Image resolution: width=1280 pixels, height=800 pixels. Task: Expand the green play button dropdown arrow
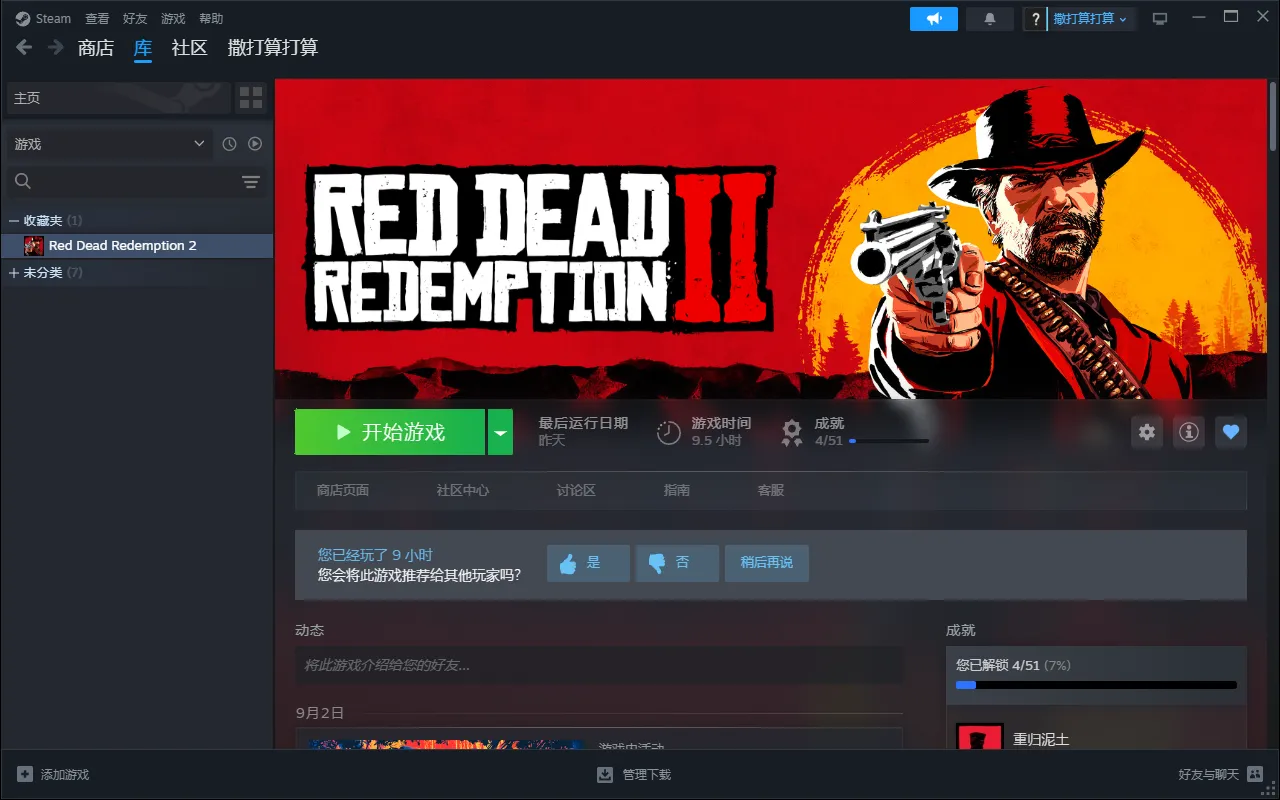point(500,432)
